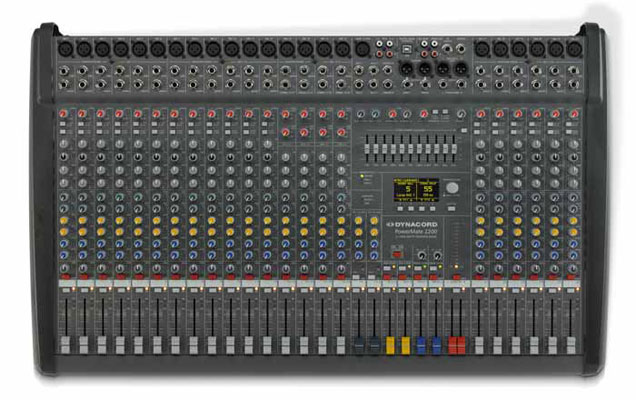This screenshot has width=636, height=400.
Task: Click the left orange value on display
Action: pos(408,188)
